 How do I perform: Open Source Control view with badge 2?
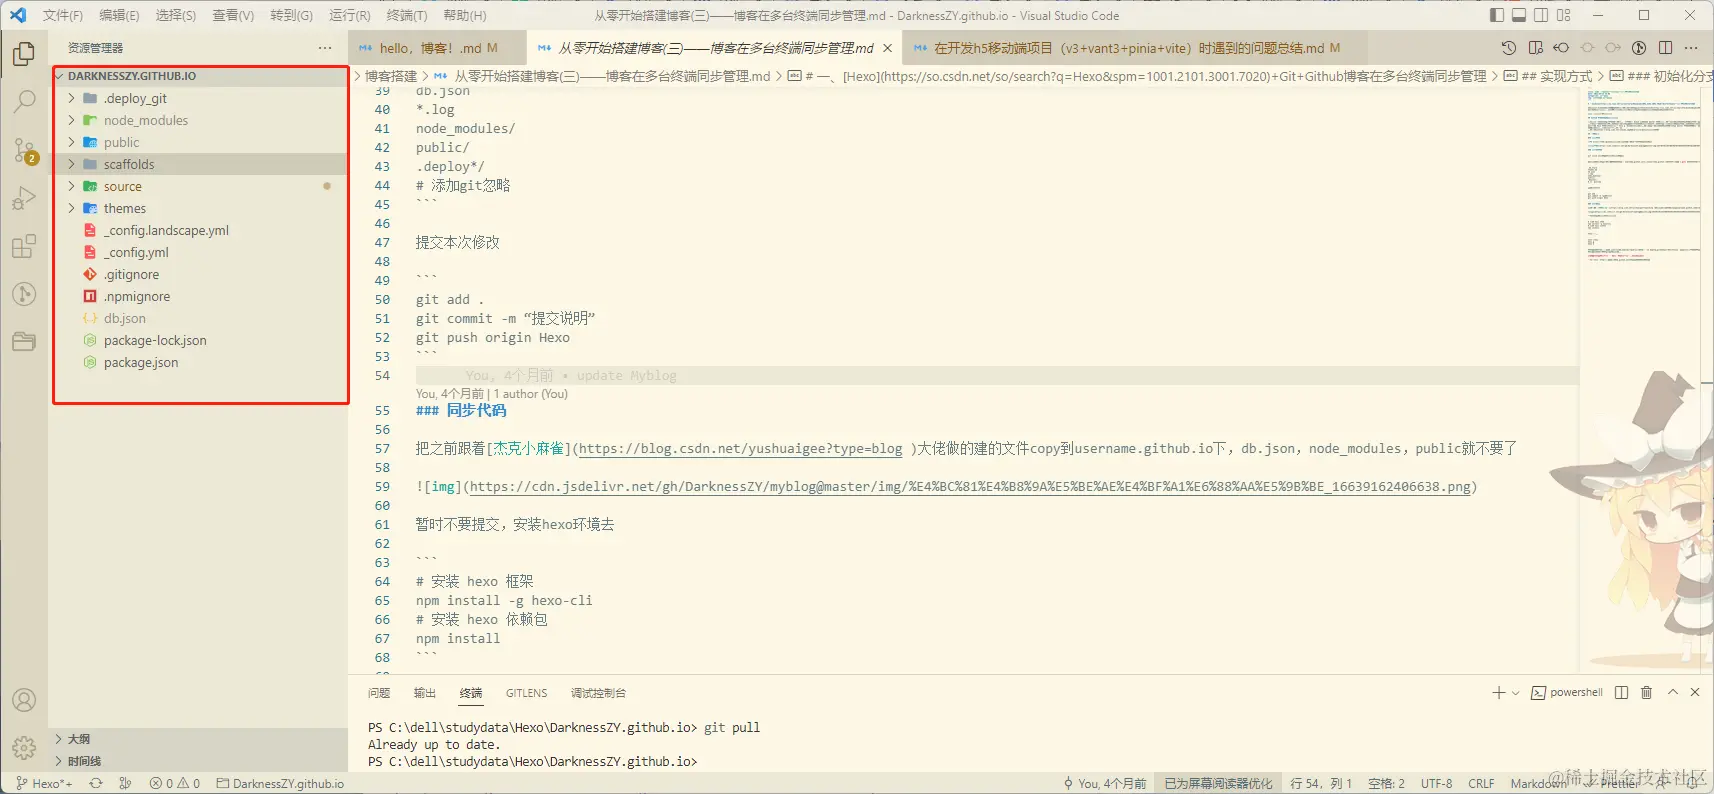tap(24, 150)
